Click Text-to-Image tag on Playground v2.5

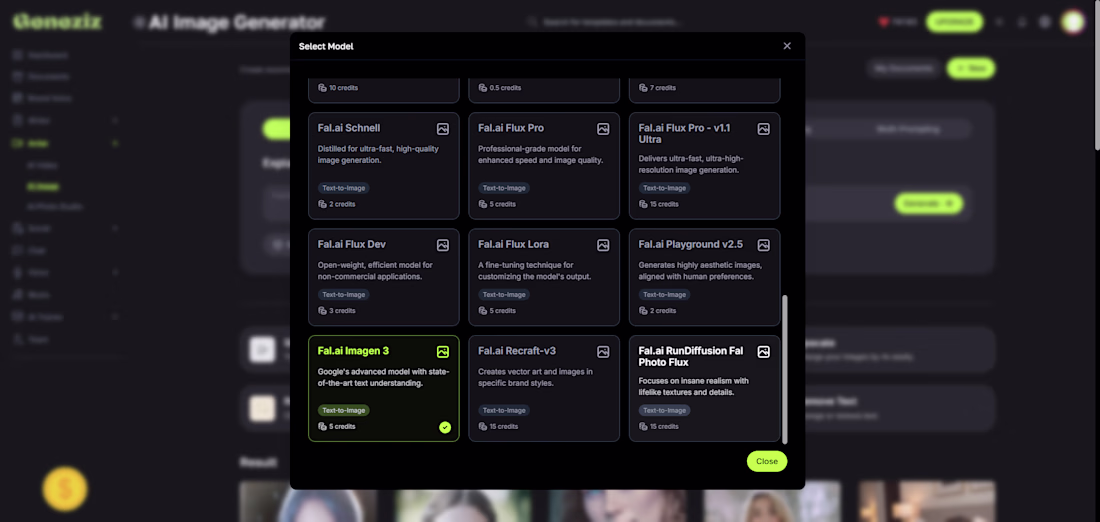(664, 295)
